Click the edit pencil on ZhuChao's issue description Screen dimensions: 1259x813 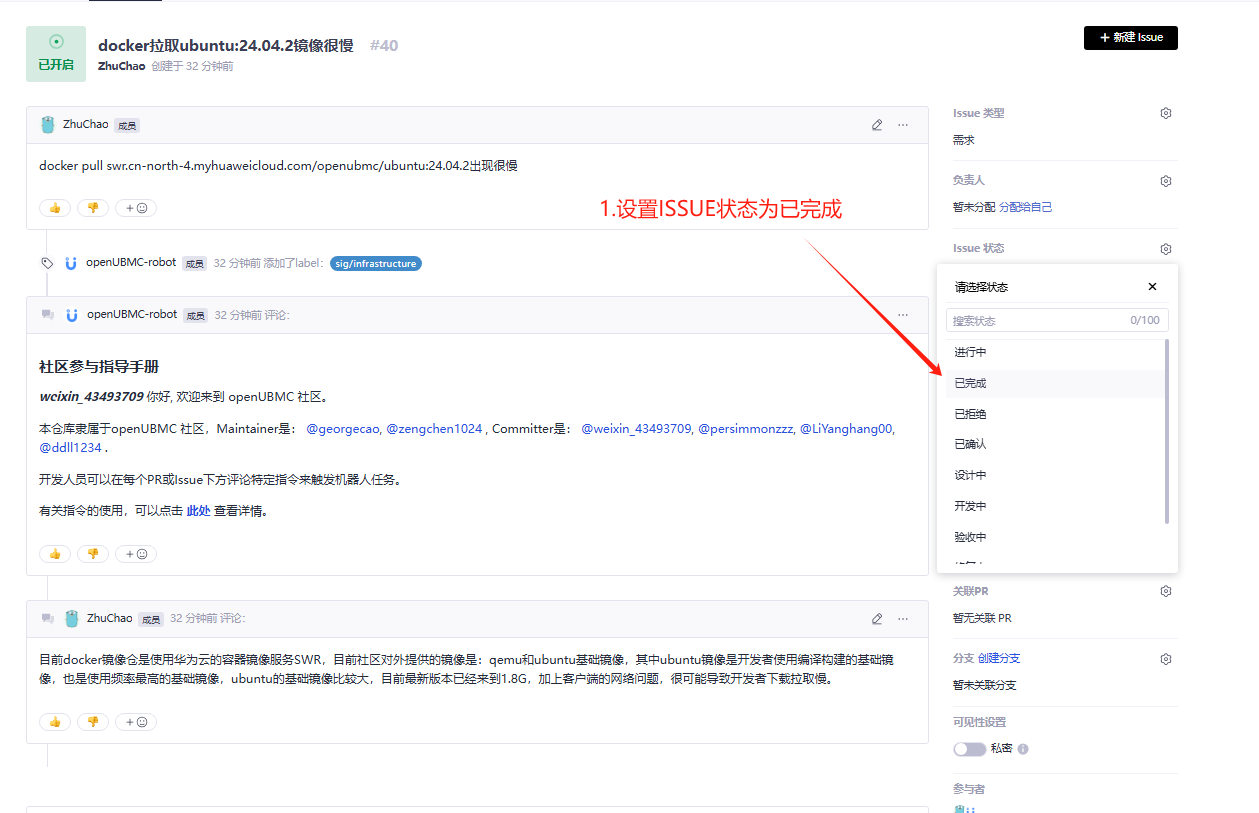[x=877, y=124]
